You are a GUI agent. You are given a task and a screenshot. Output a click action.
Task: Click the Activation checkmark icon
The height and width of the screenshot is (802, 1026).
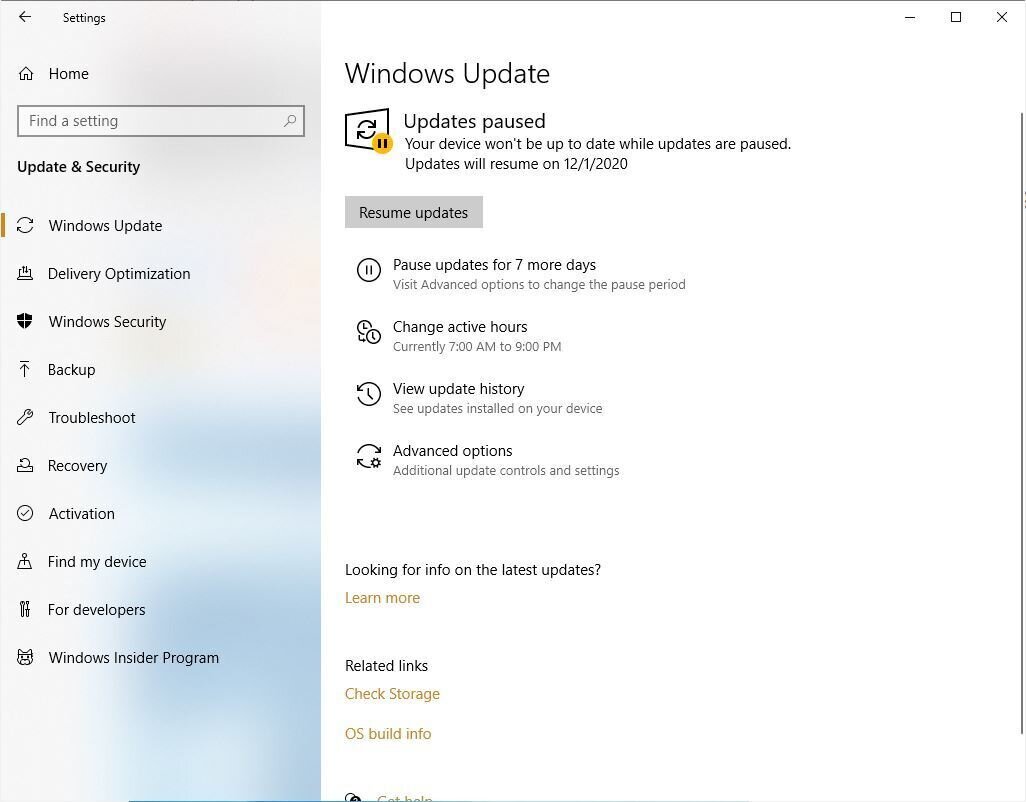[x=25, y=514]
